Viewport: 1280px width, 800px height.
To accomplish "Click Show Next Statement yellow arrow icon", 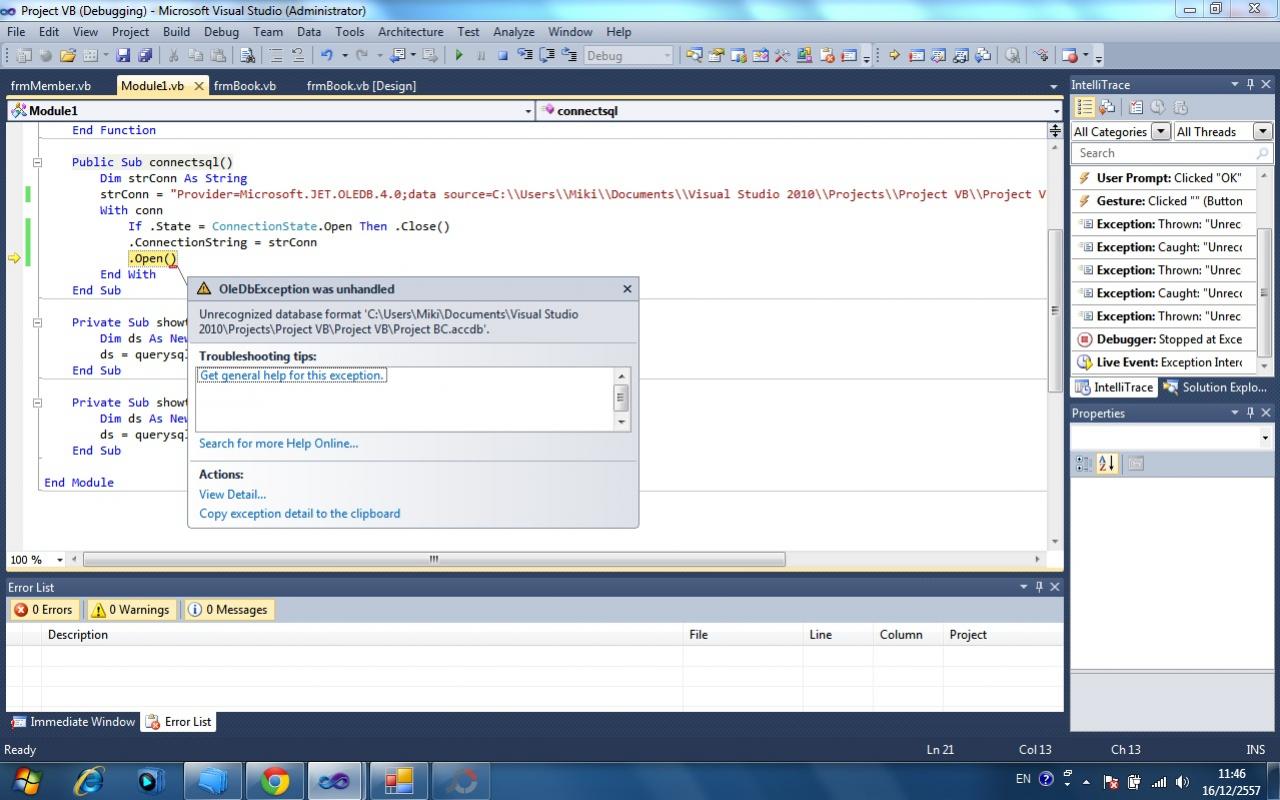I will tap(895, 56).
